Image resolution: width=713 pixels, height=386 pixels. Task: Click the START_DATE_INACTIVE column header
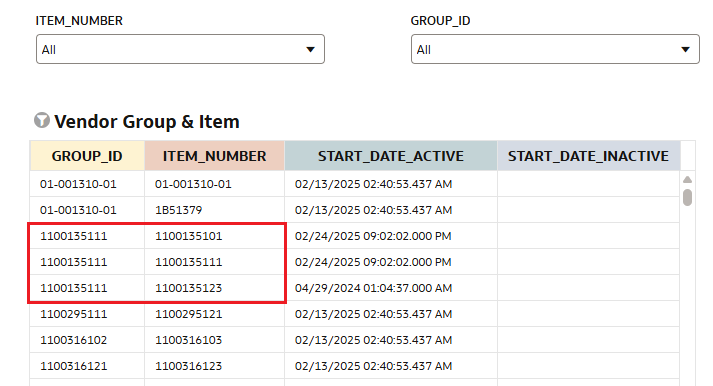[x=589, y=156]
